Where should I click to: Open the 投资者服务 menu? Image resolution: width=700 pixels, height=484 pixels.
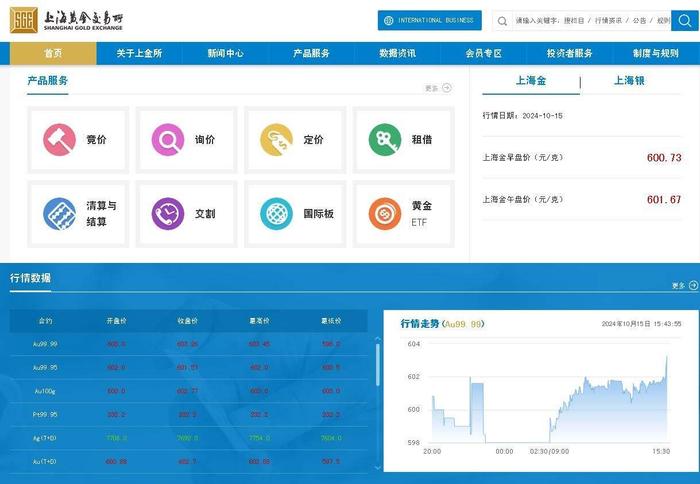click(x=570, y=54)
